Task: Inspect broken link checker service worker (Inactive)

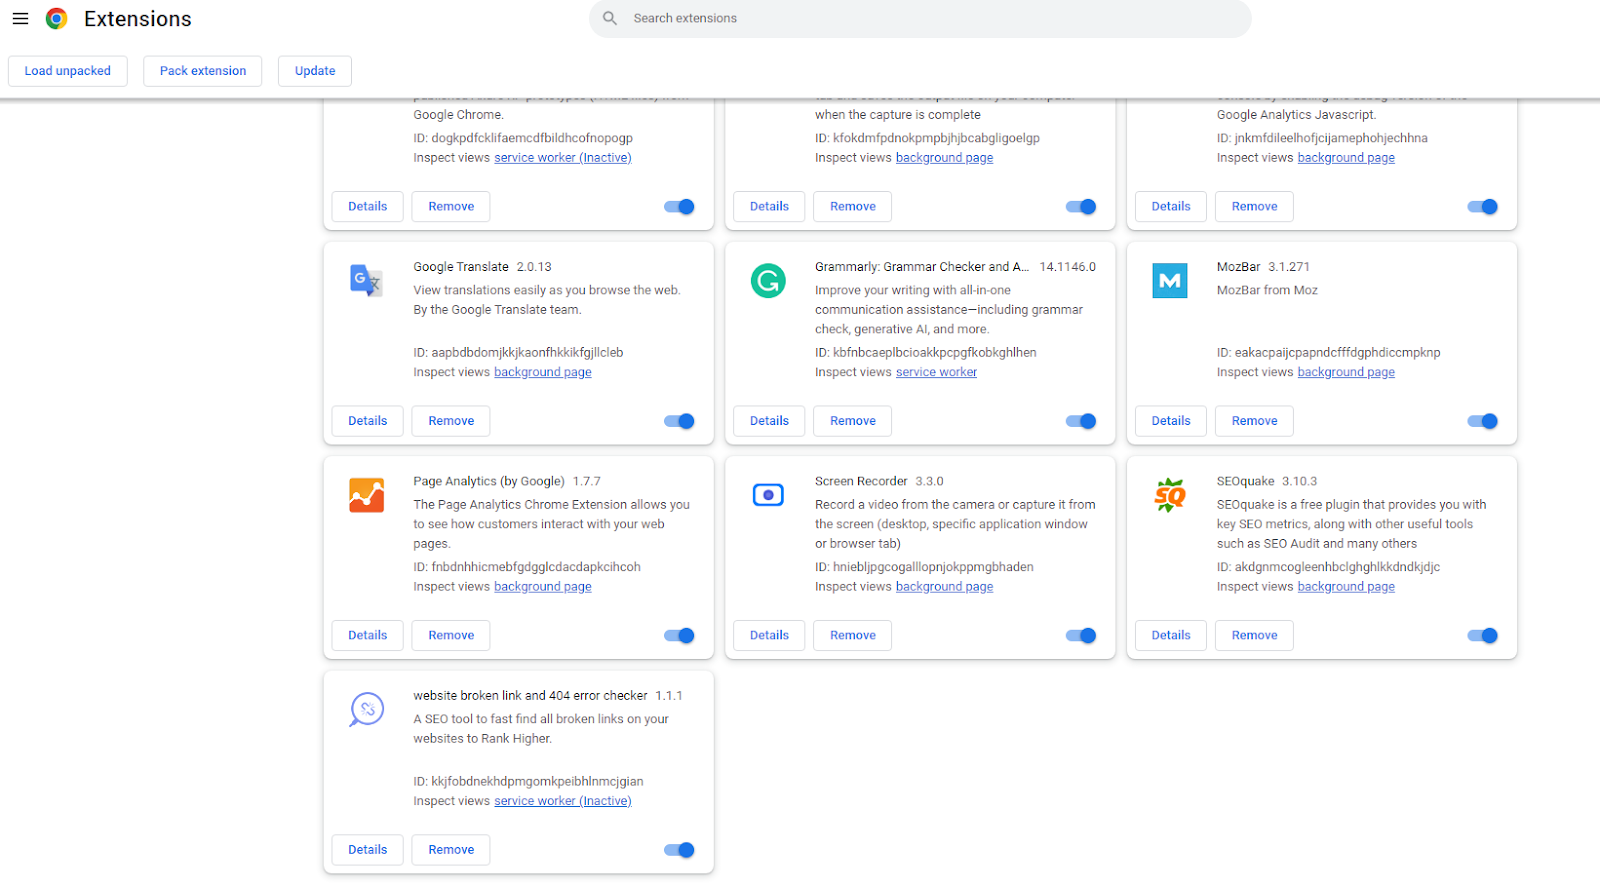Action: pos(563,801)
